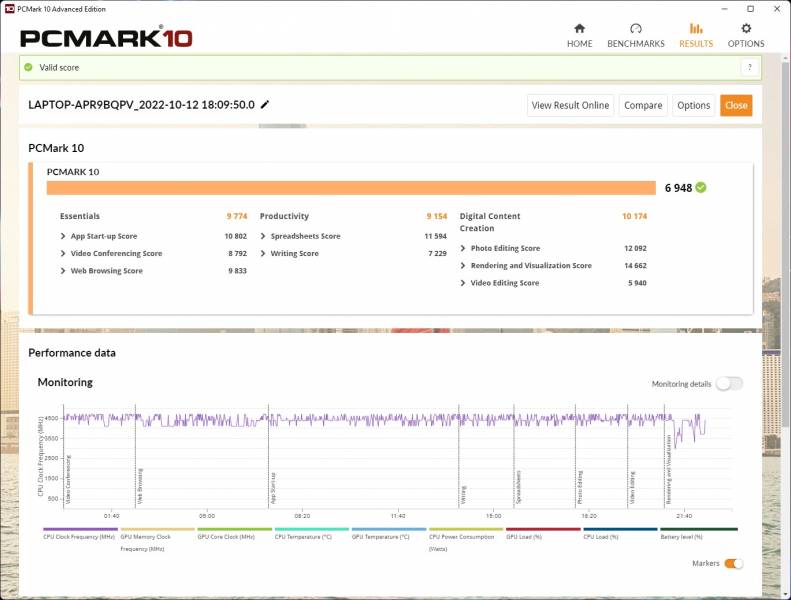The height and width of the screenshot is (600, 791).
Task: Select RESULTS tab label
Action: tap(696, 44)
